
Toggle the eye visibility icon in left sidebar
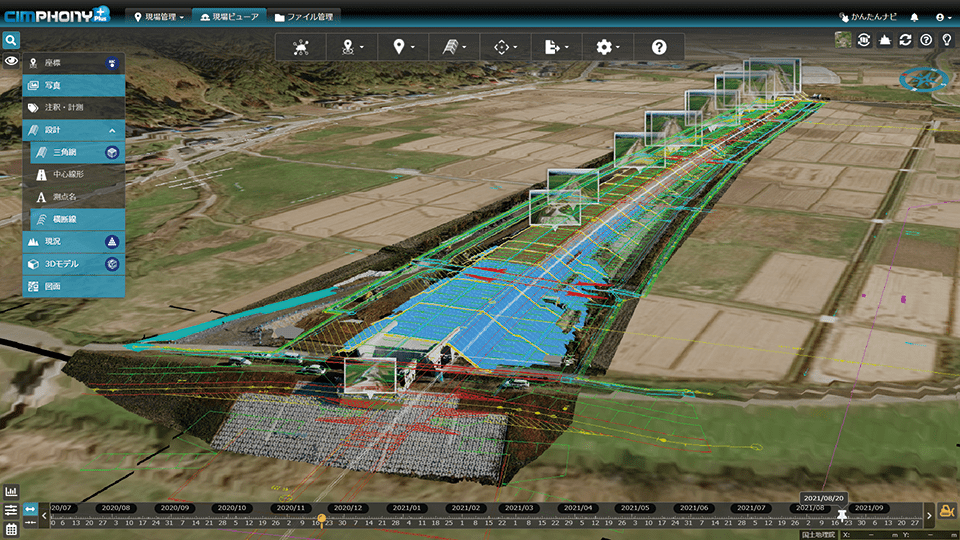coord(11,62)
